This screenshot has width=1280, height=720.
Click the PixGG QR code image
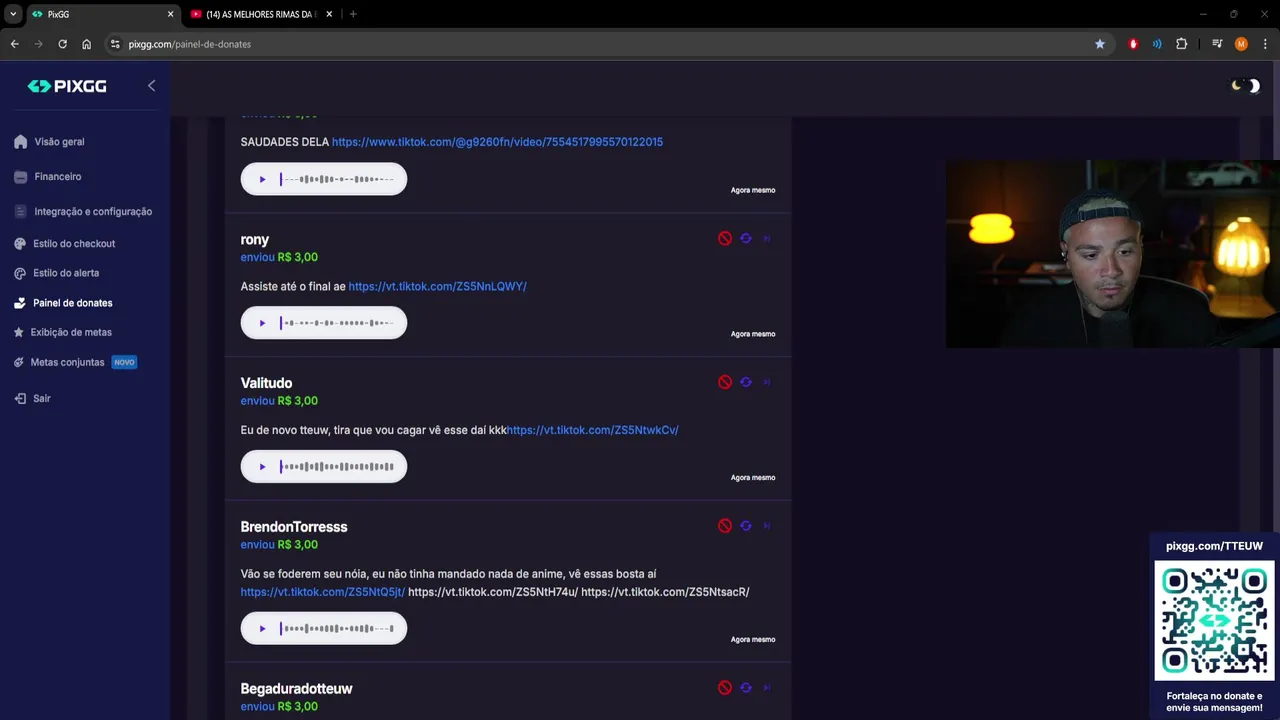1214,621
